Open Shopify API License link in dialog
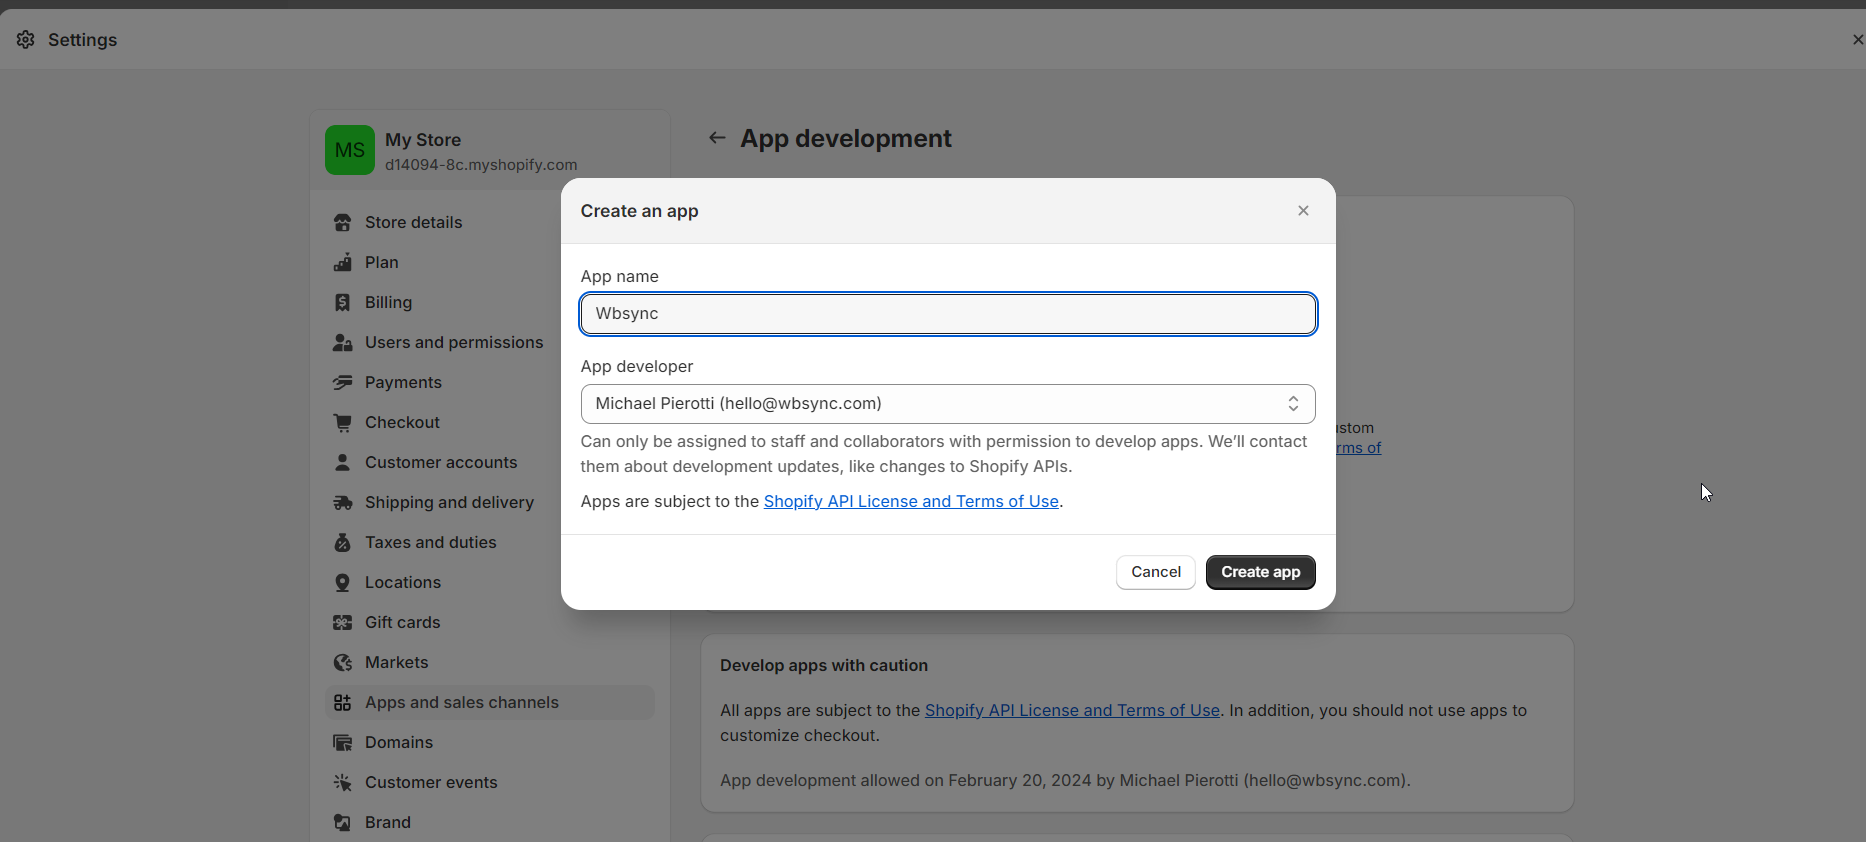 click(x=910, y=501)
